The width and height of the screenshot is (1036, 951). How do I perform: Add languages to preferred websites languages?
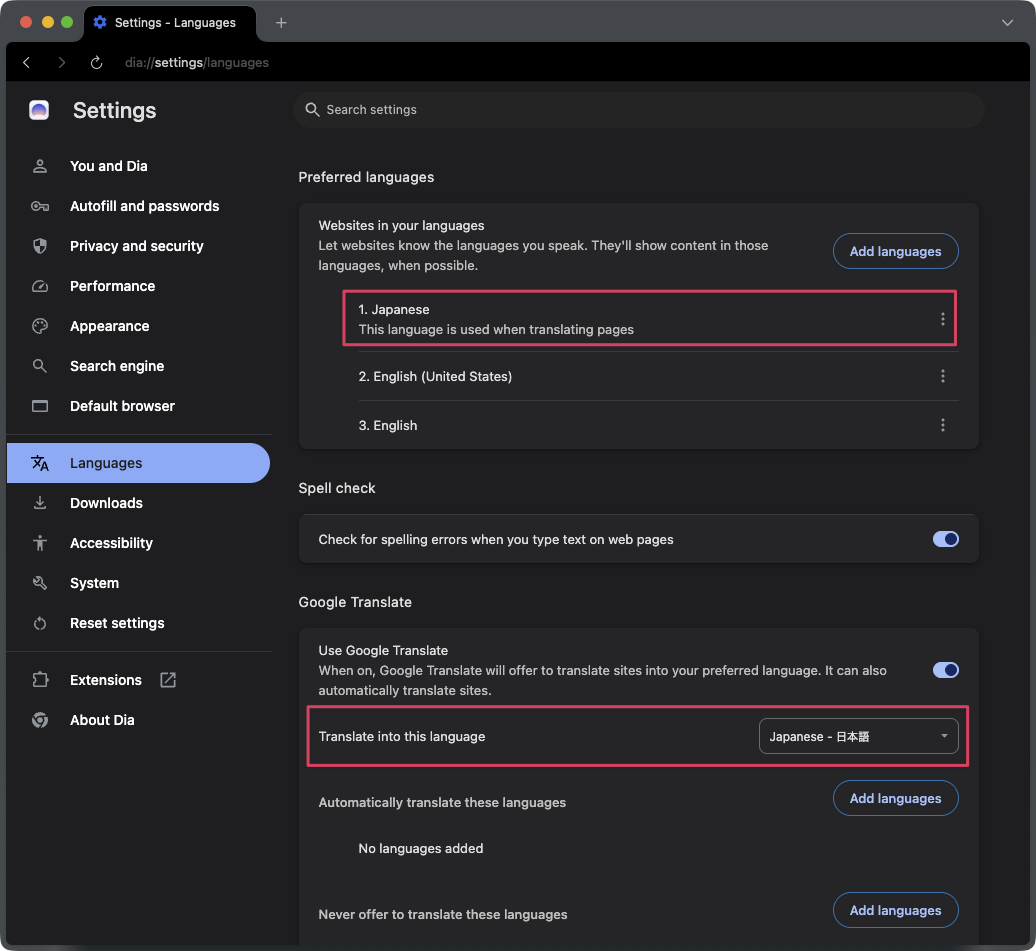coord(895,251)
